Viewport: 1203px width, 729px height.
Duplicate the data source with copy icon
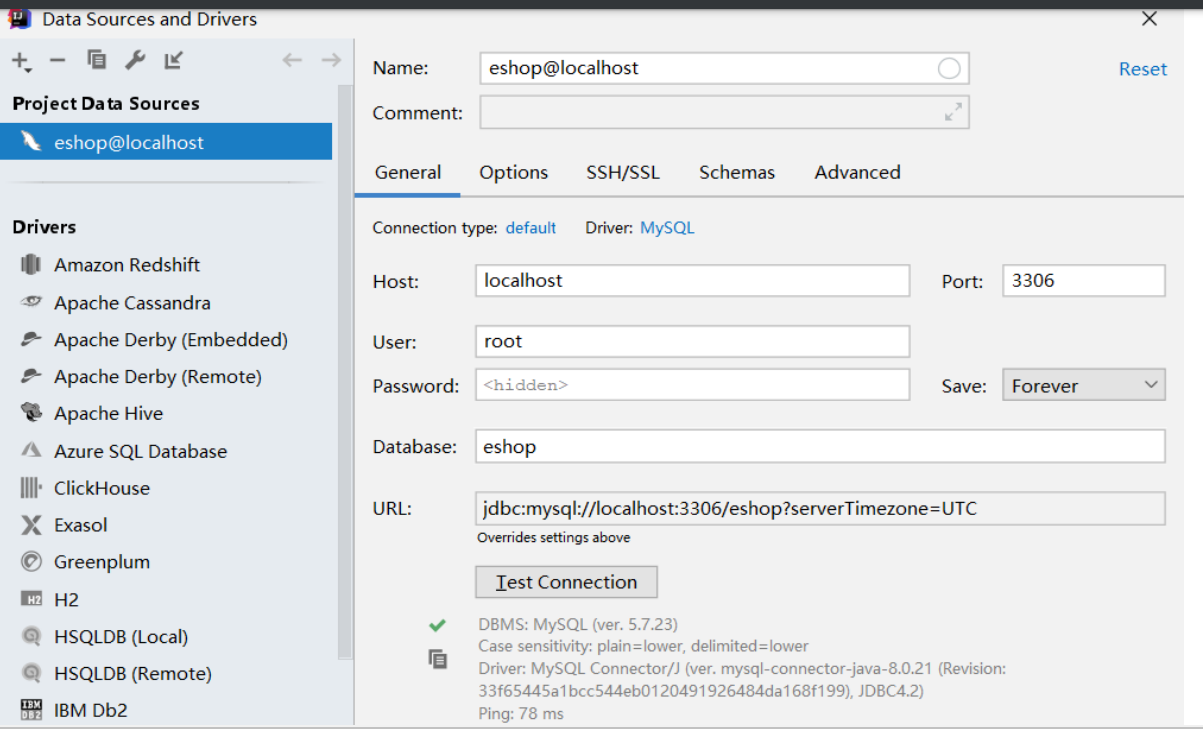[x=96, y=60]
